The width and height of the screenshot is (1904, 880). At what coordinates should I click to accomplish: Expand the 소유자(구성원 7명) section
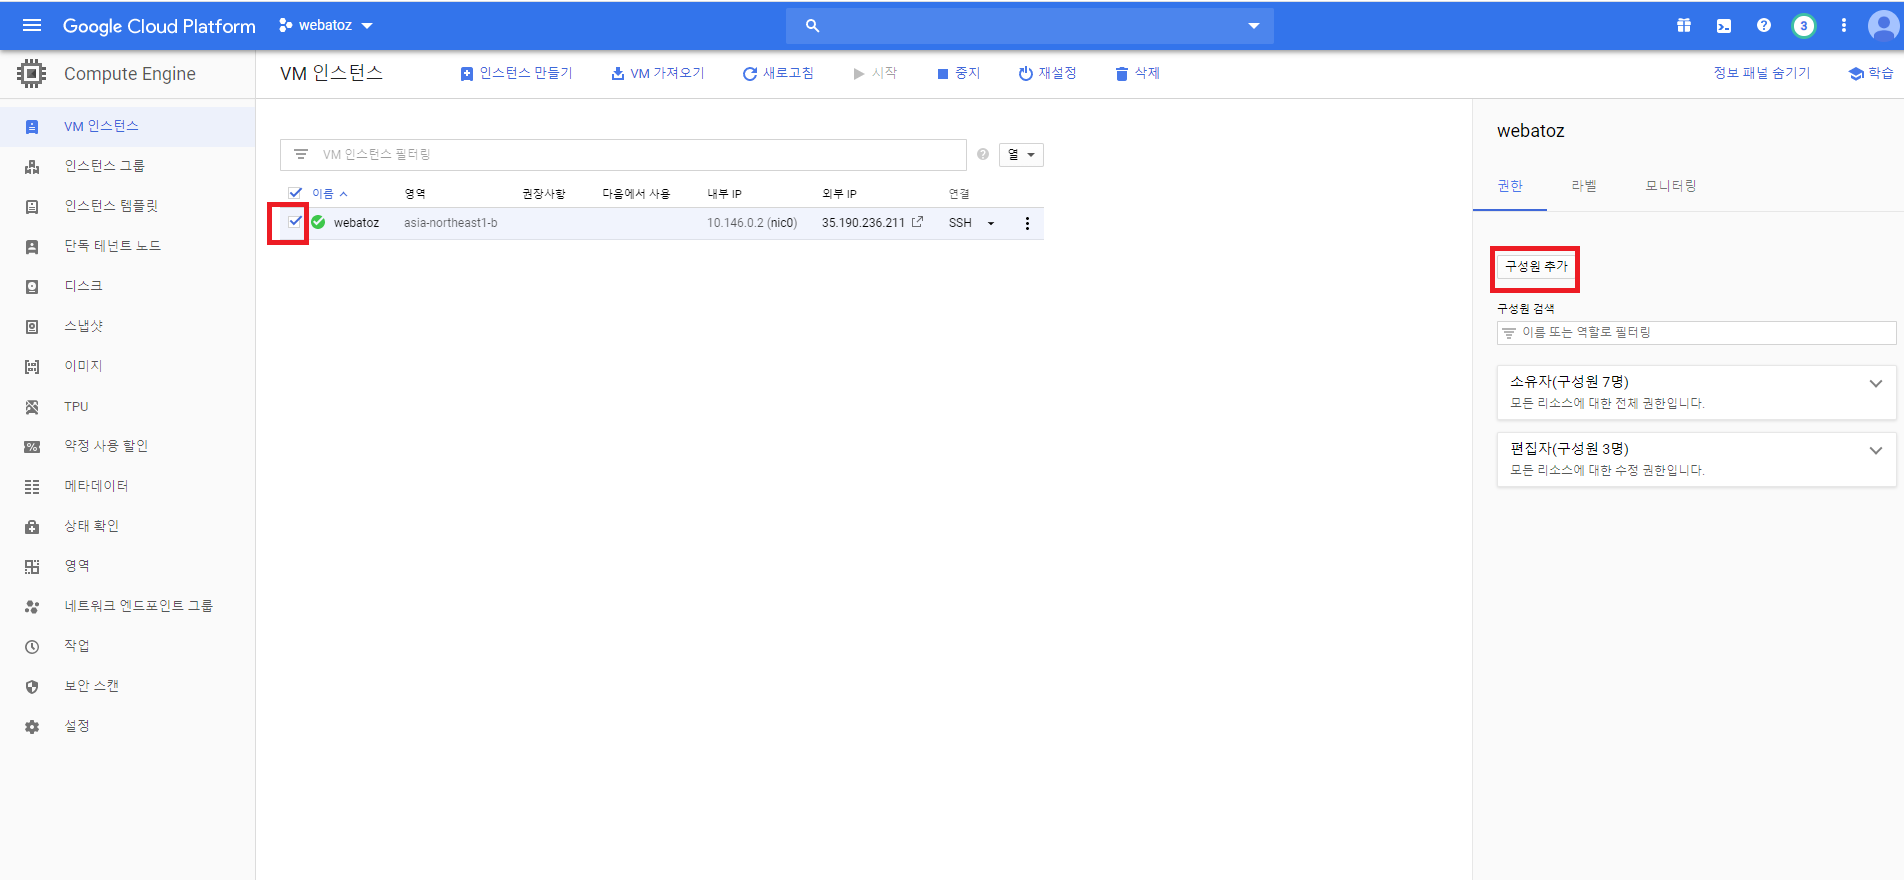point(1696,392)
